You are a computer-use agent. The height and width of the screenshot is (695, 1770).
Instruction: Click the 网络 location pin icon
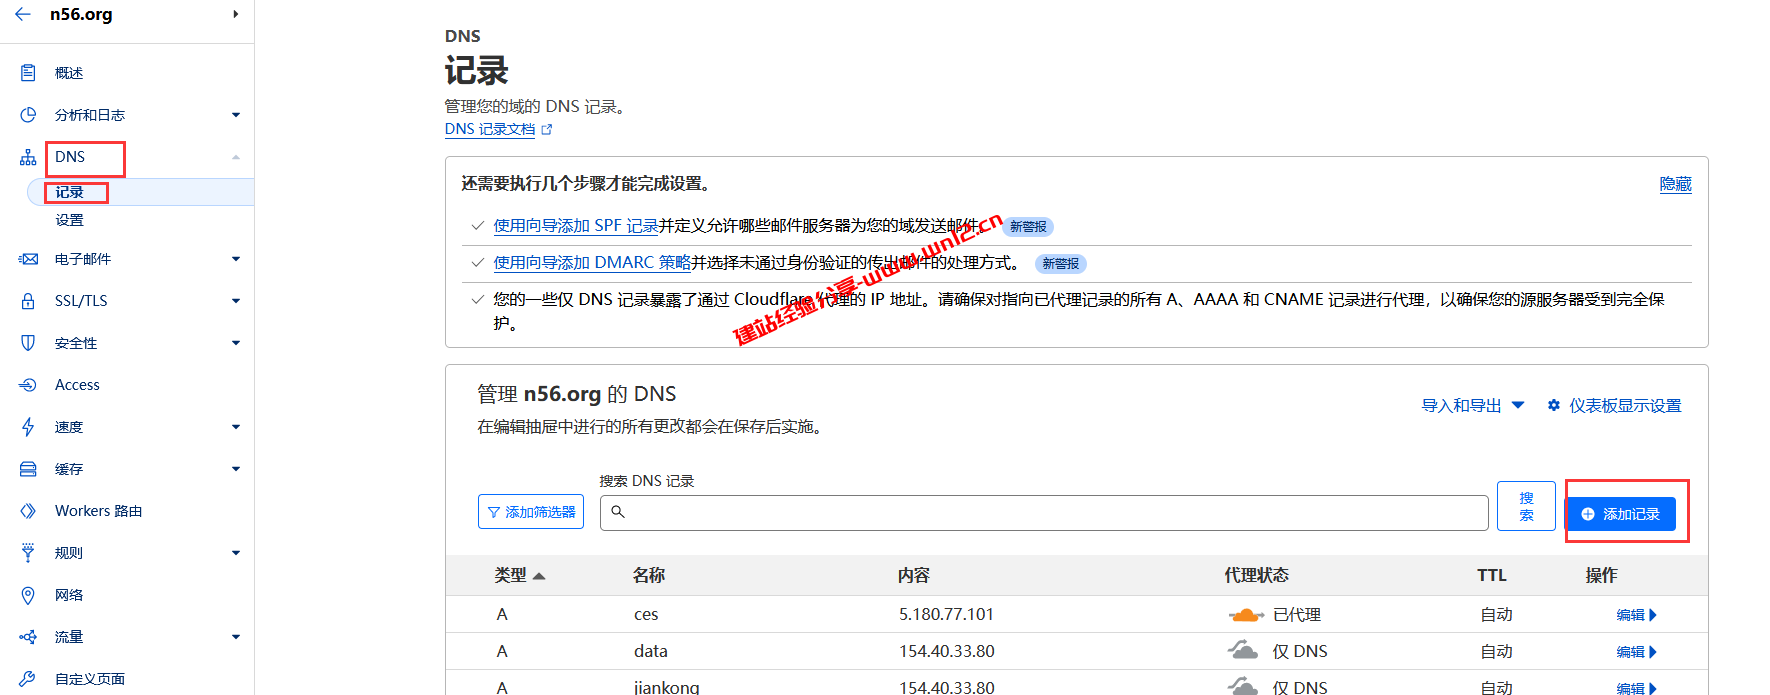tap(28, 595)
